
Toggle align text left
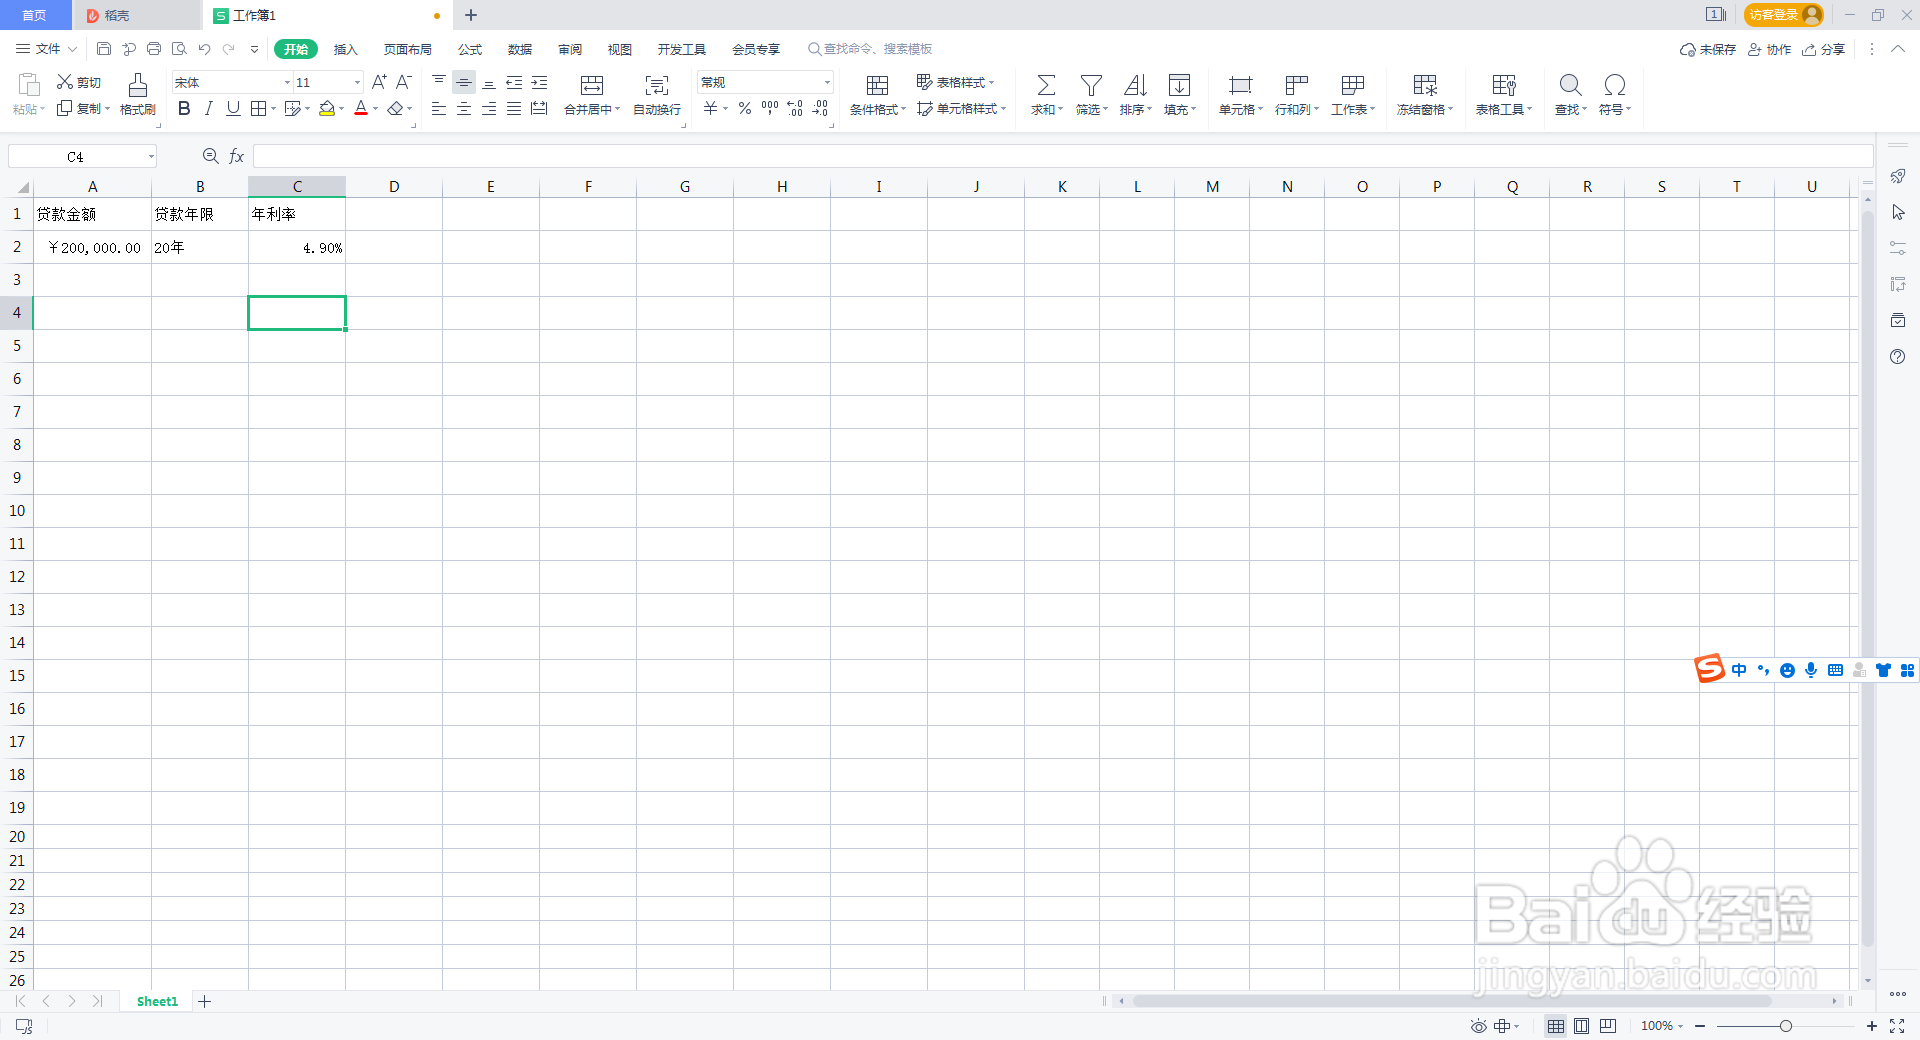439,108
